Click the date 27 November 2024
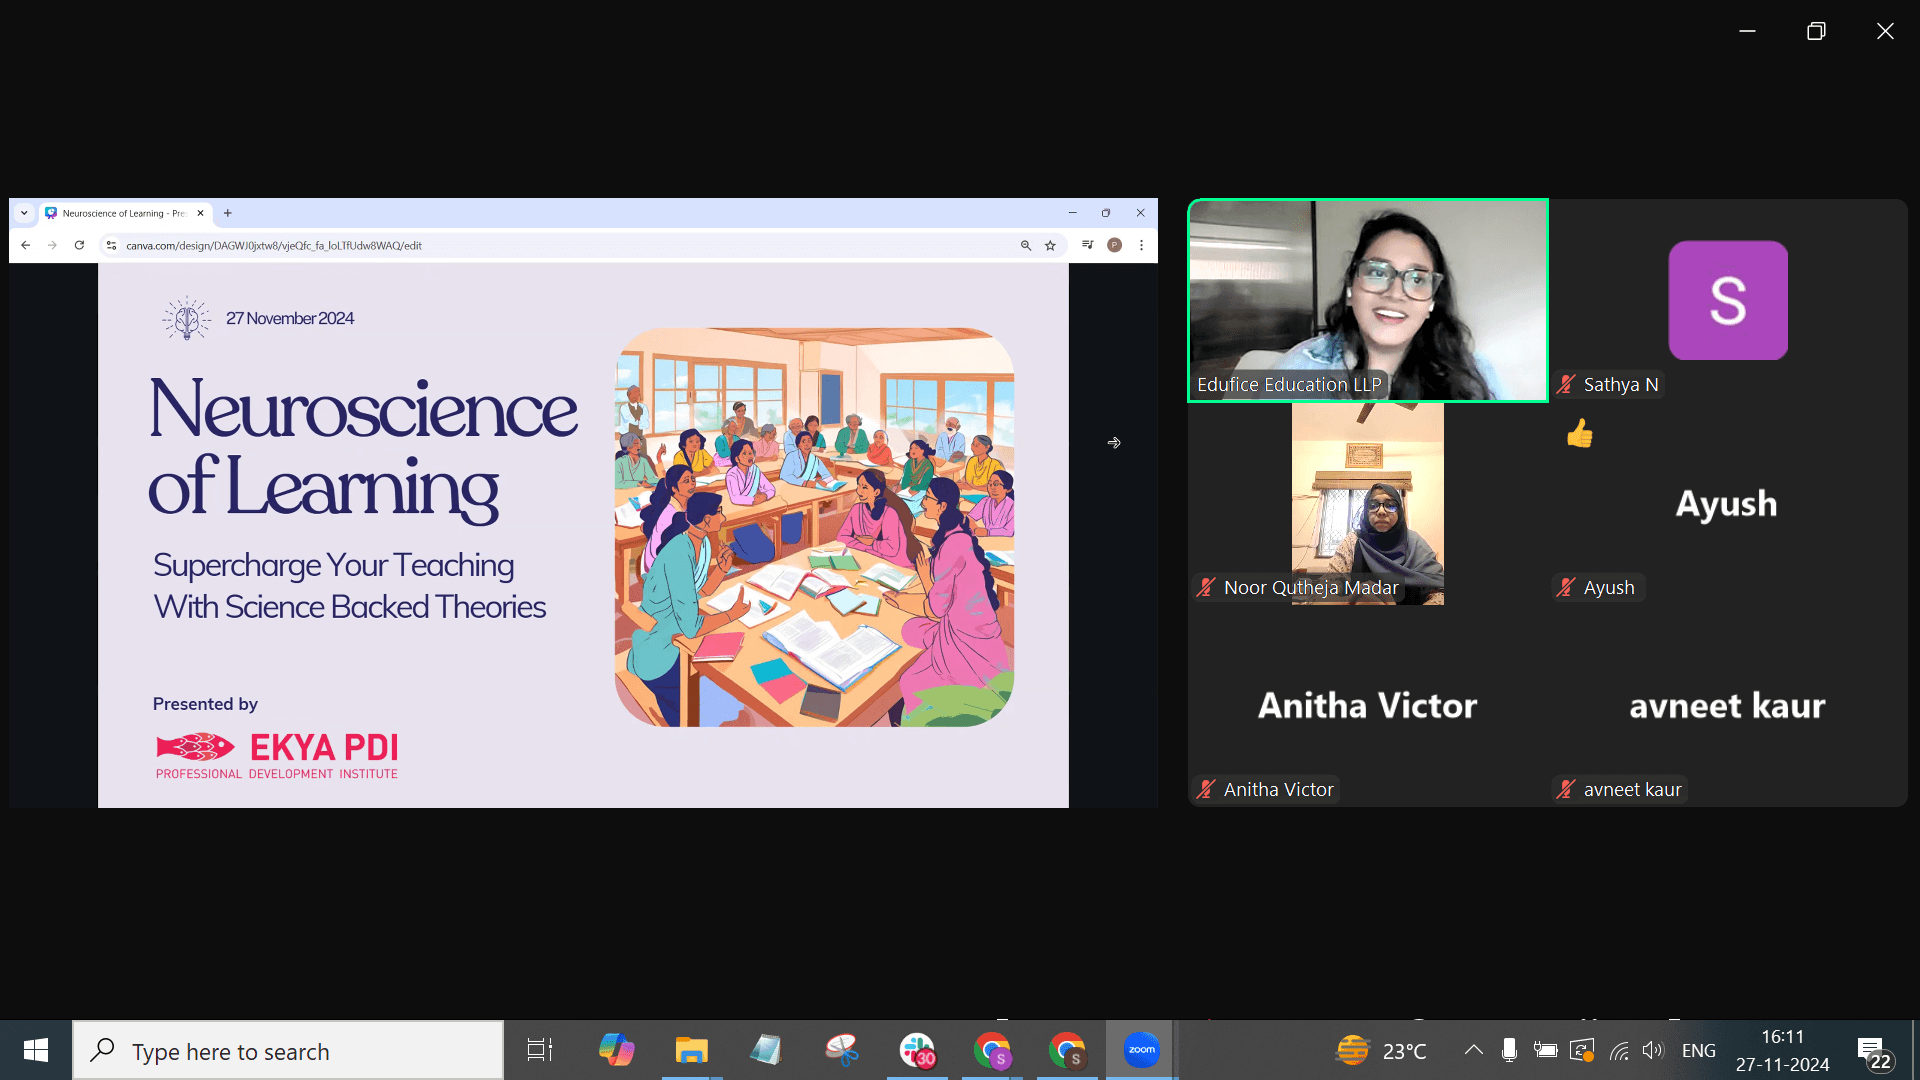The height and width of the screenshot is (1080, 1920). [x=290, y=318]
